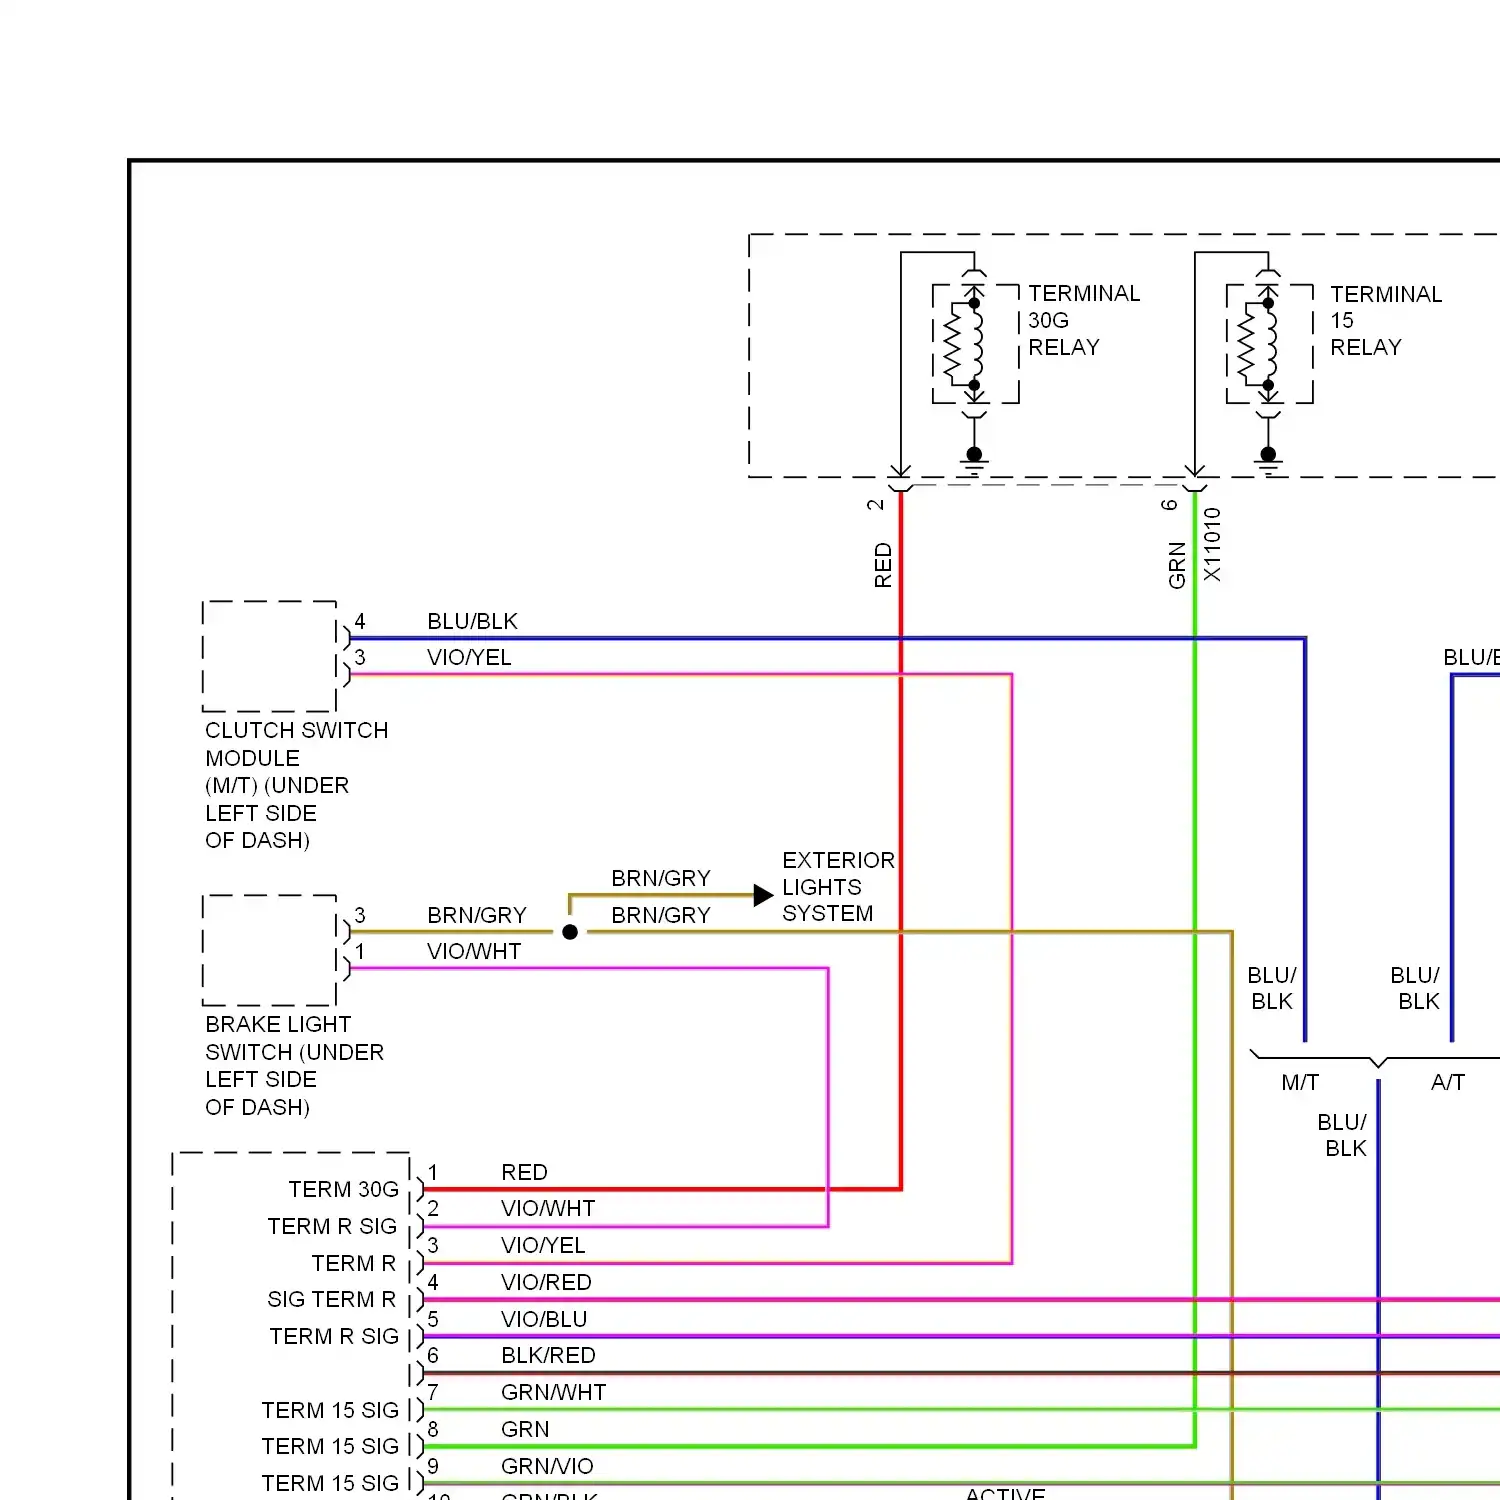
Task: Click the vertical "RED" wire label below the relay box
Action: coord(883,565)
